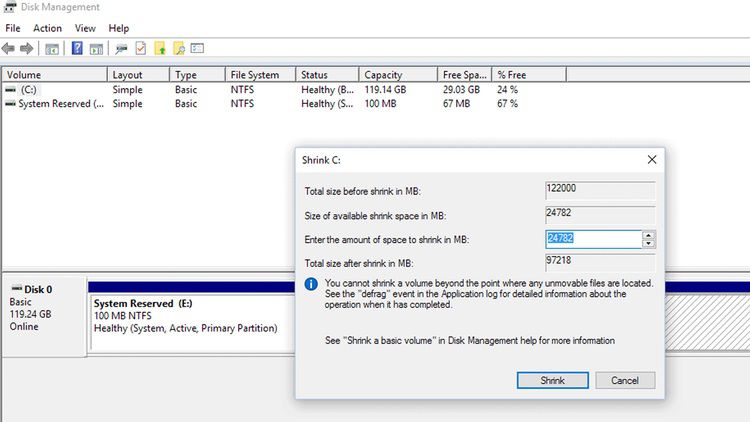Click the amount of space to shrink field
Viewport: 750px width, 422px height.
(x=592, y=239)
